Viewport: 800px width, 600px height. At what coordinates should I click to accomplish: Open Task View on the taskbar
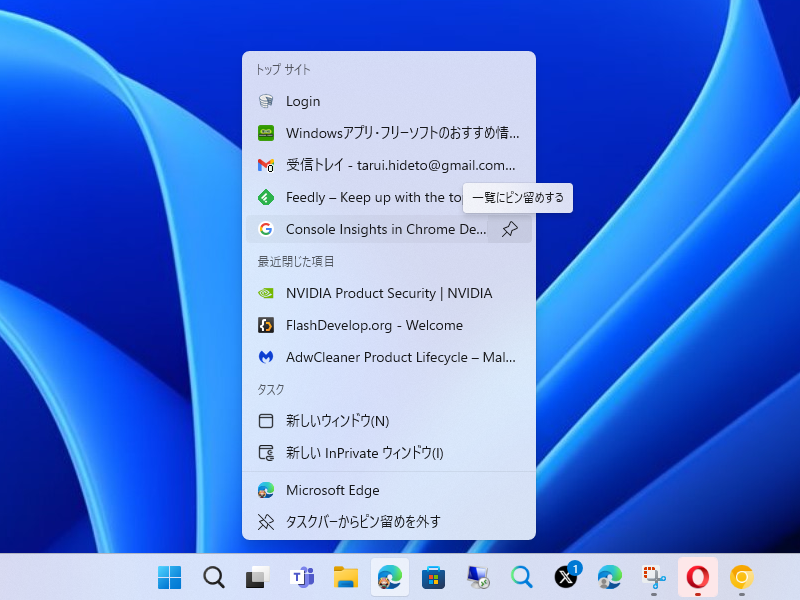pyautogui.click(x=258, y=577)
